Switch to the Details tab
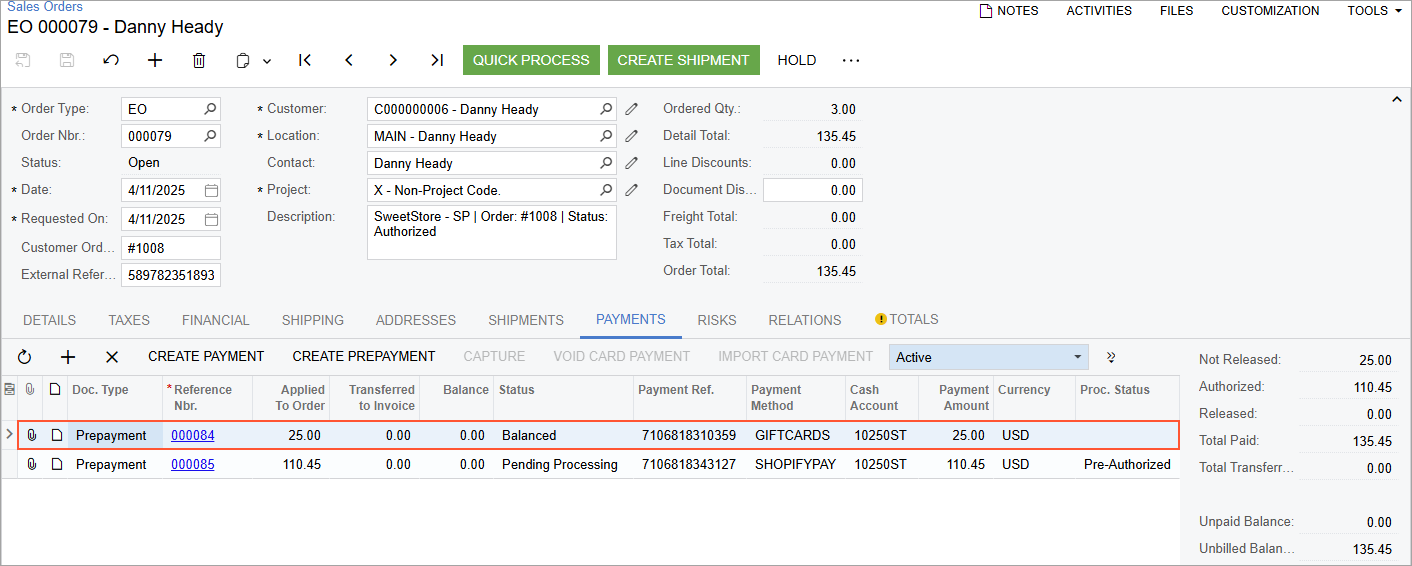1412x566 pixels. (50, 320)
